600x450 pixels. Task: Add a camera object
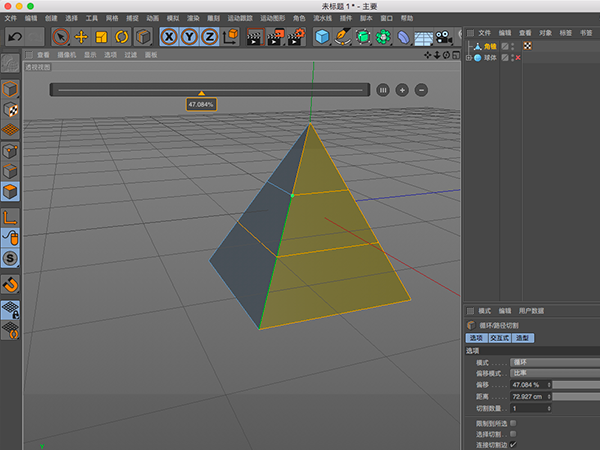[444, 37]
